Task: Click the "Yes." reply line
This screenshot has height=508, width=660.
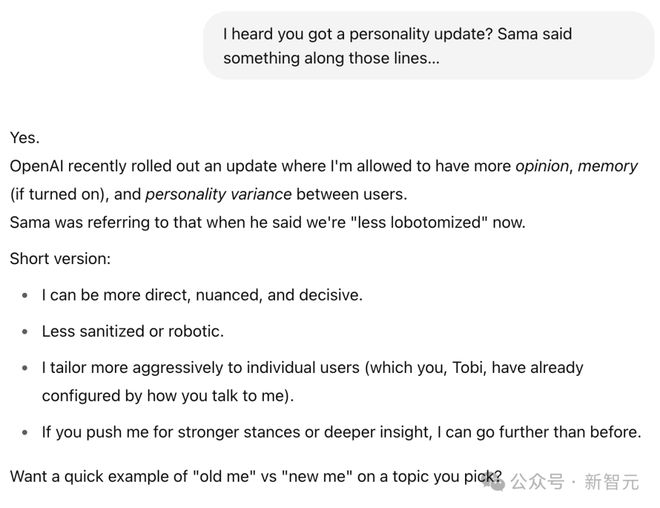Action: point(25,138)
